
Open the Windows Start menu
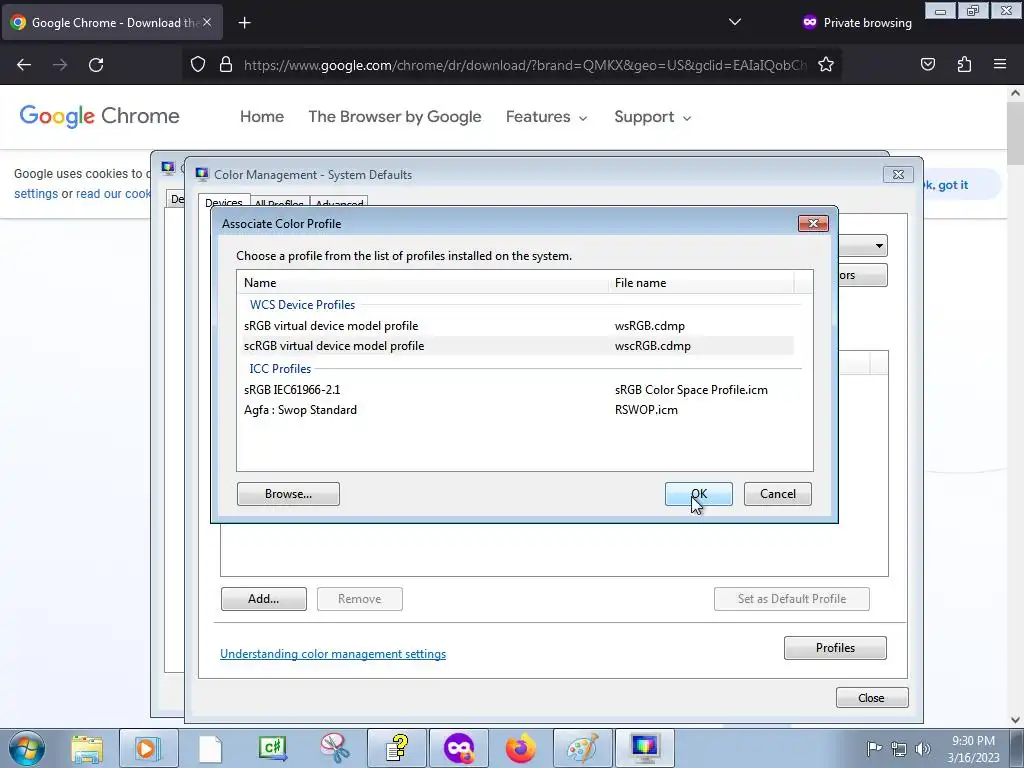point(27,748)
